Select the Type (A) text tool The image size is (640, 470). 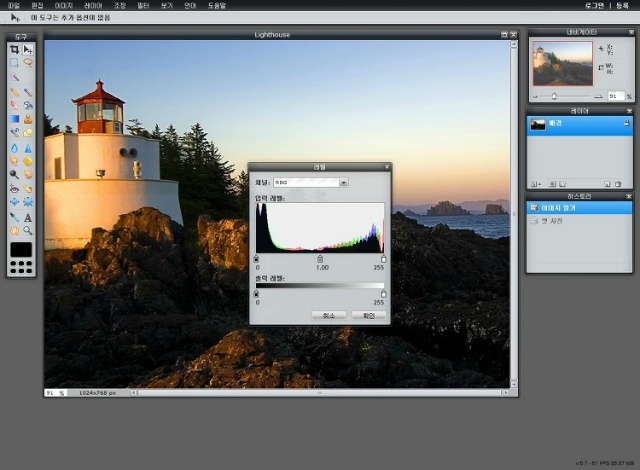(x=28, y=217)
